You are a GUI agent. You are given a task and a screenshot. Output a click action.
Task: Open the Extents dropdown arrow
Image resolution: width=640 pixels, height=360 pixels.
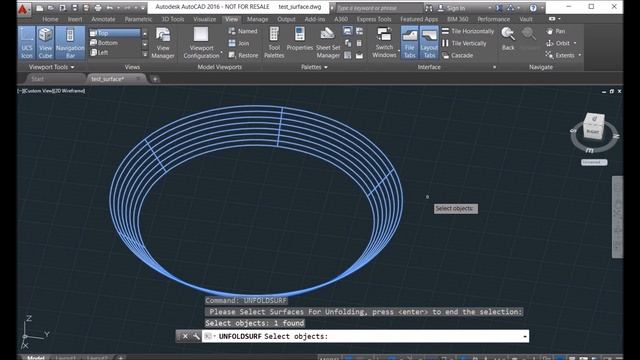click(580, 55)
